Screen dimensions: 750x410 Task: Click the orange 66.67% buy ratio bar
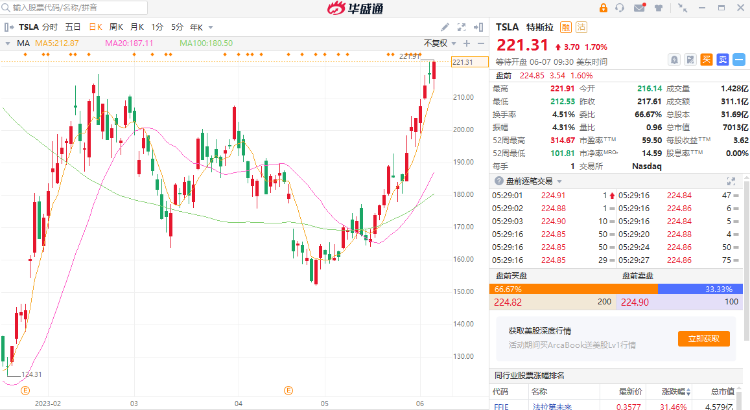click(x=574, y=289)
